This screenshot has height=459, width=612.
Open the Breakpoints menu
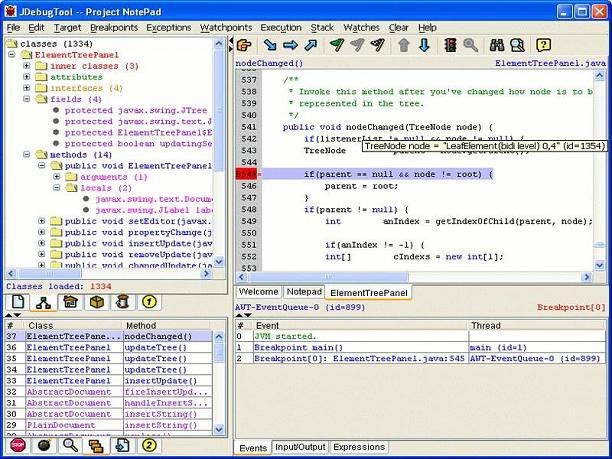coord(113,27)
